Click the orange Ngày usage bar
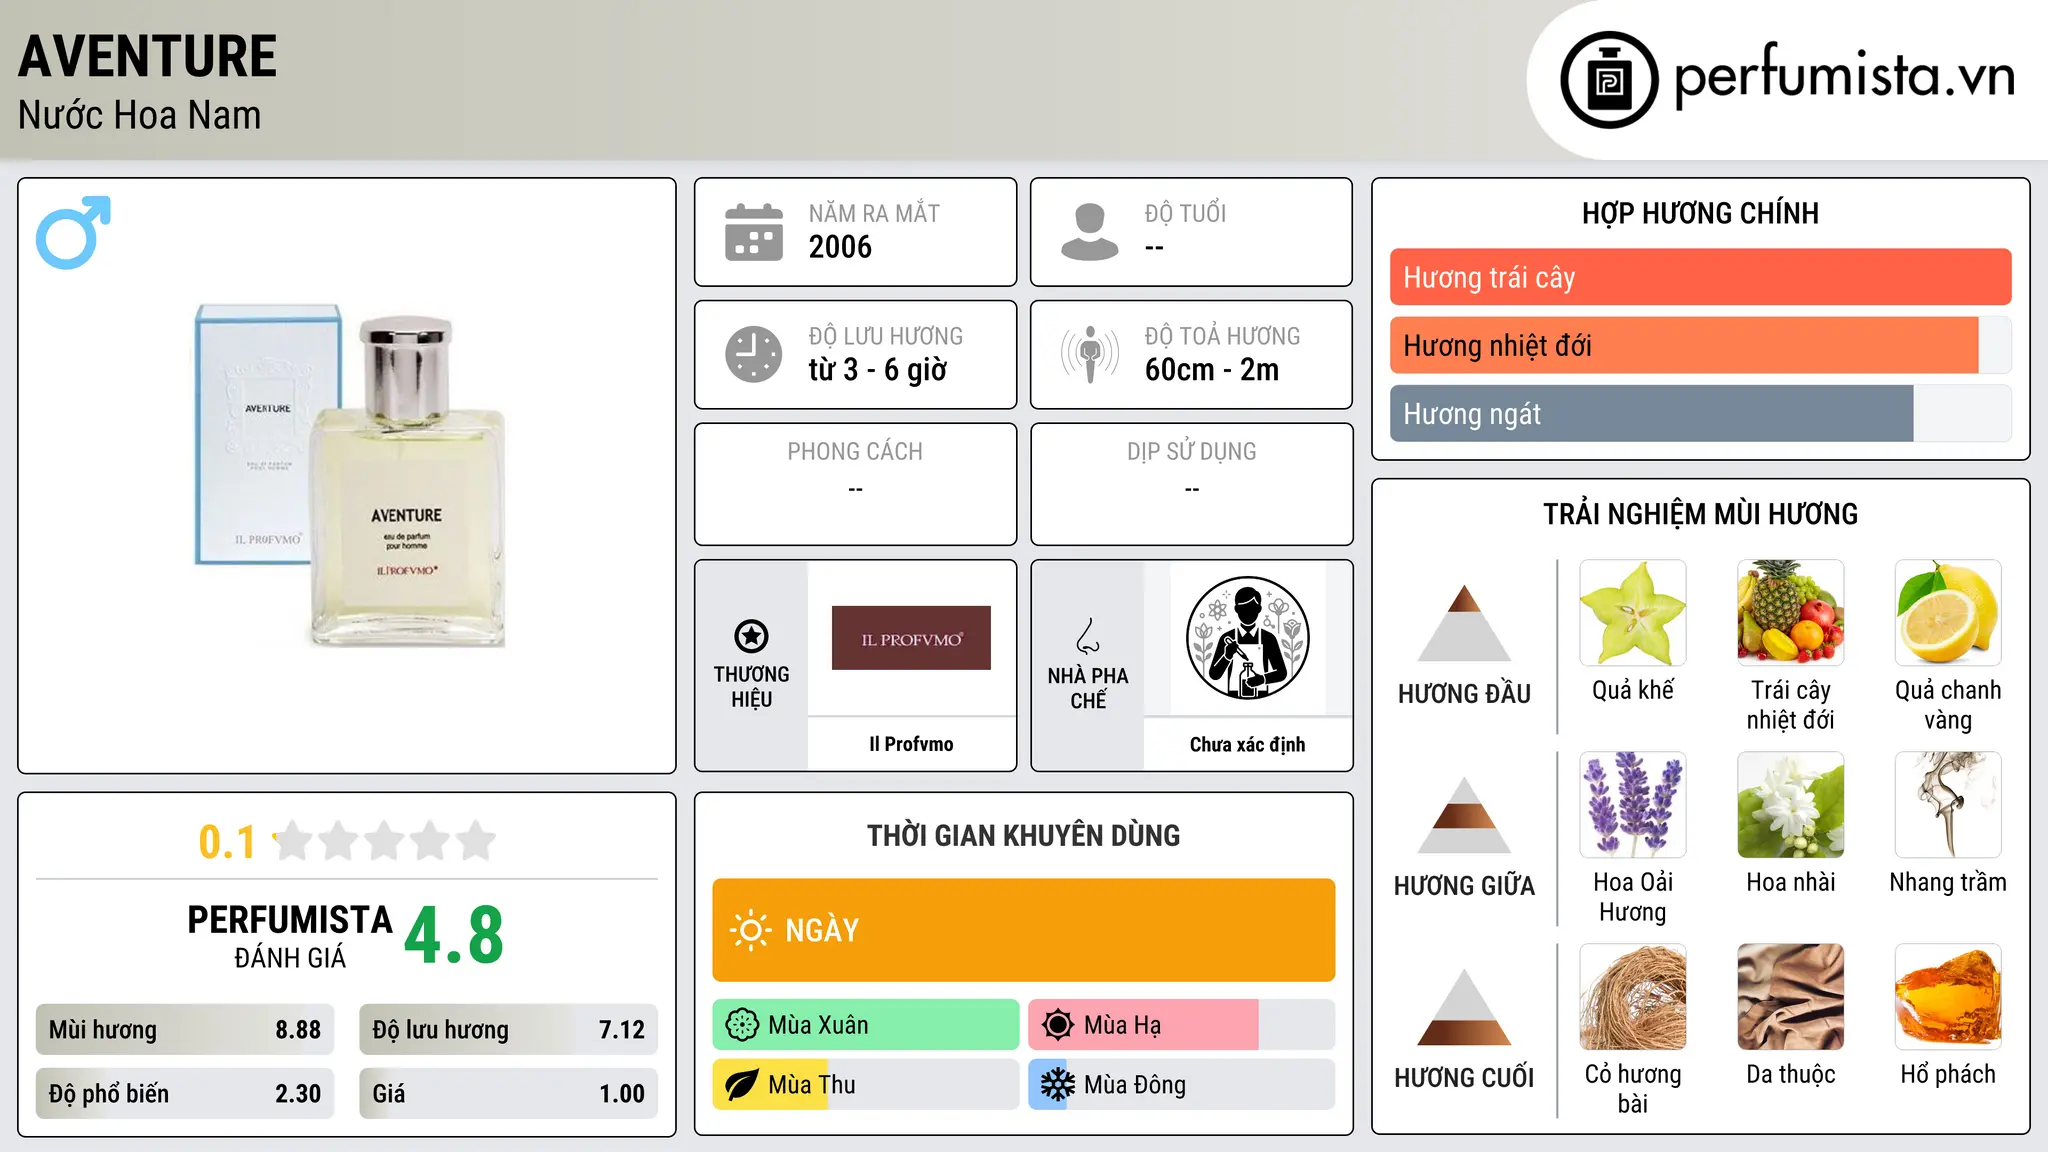Viewport: 2048px width, 1152px height. (x=1023, y=930)
